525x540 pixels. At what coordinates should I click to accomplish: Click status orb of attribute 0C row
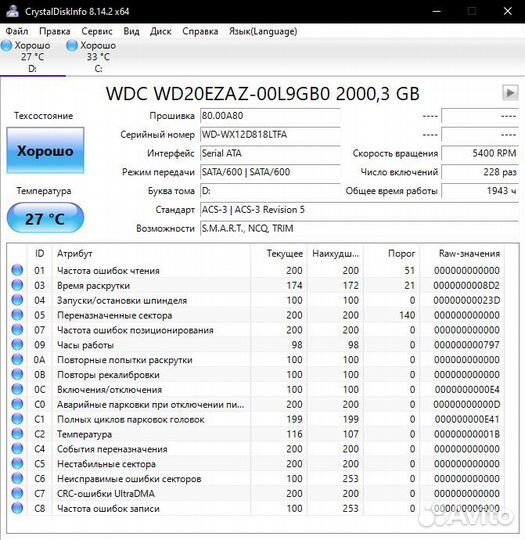coord(17,389)
